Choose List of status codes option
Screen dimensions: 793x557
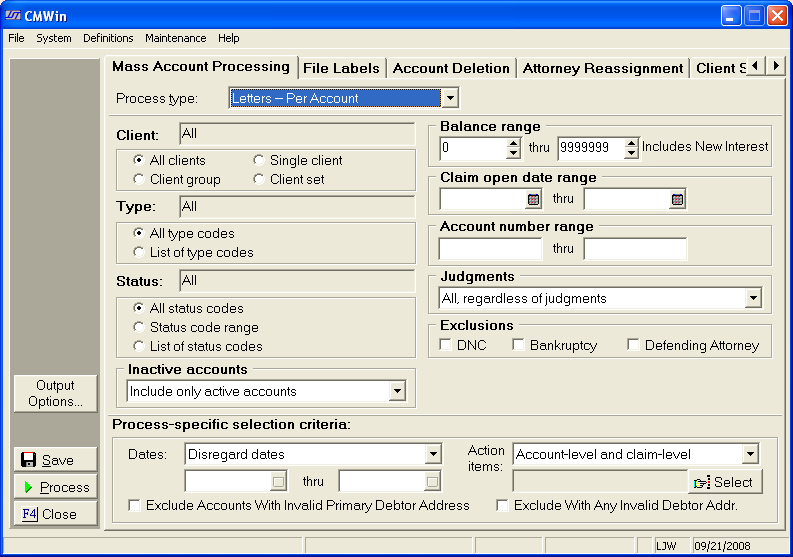coord(140,346)
